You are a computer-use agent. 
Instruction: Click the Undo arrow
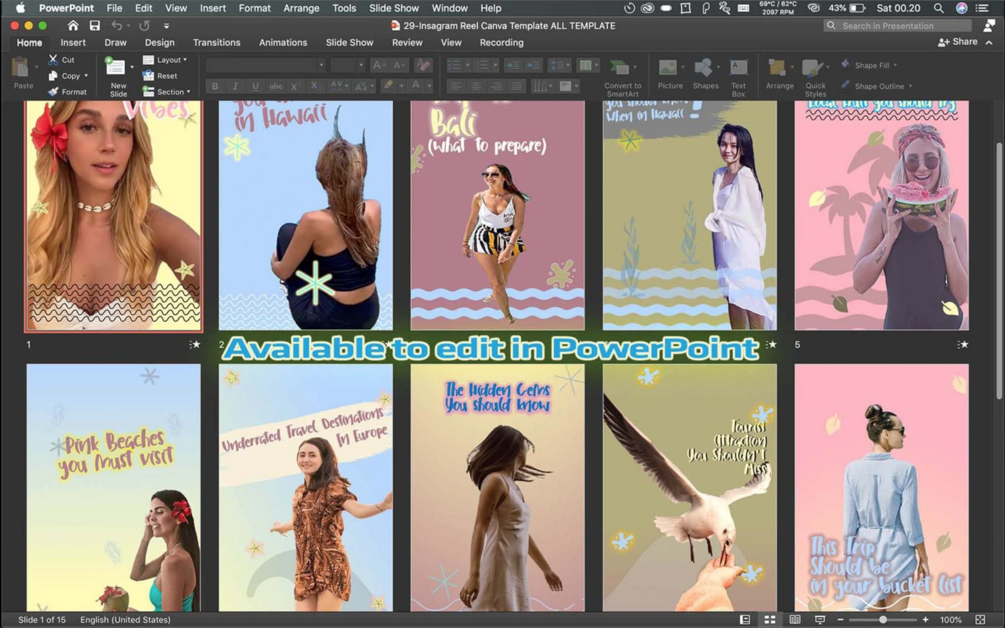point(116,26)
